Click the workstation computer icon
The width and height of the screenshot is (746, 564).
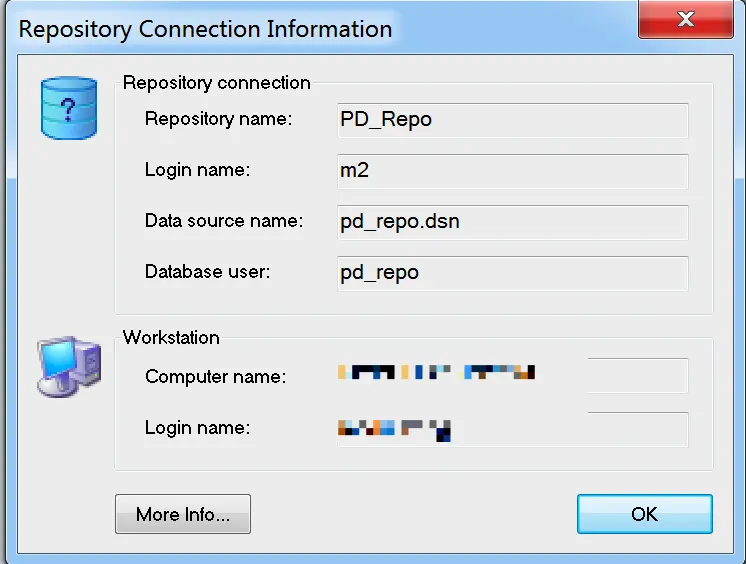click(69, 366)
